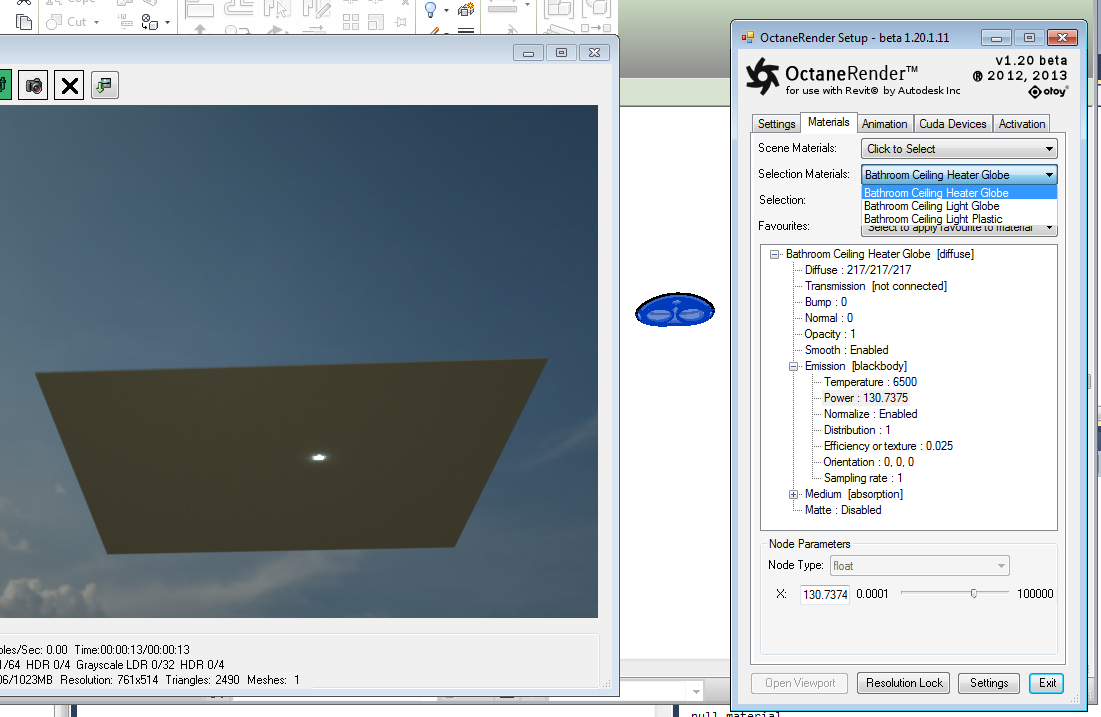Choose Bathroom Ceiling Light Globe in the list

[x=959, y=206]
